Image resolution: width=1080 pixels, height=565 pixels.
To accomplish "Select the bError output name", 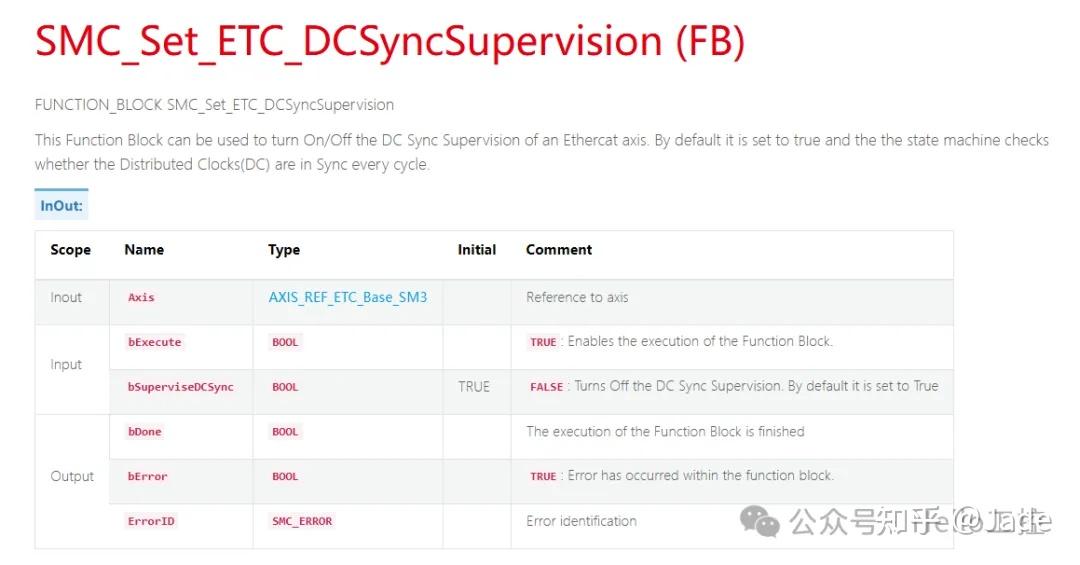I will click(147, 477).
